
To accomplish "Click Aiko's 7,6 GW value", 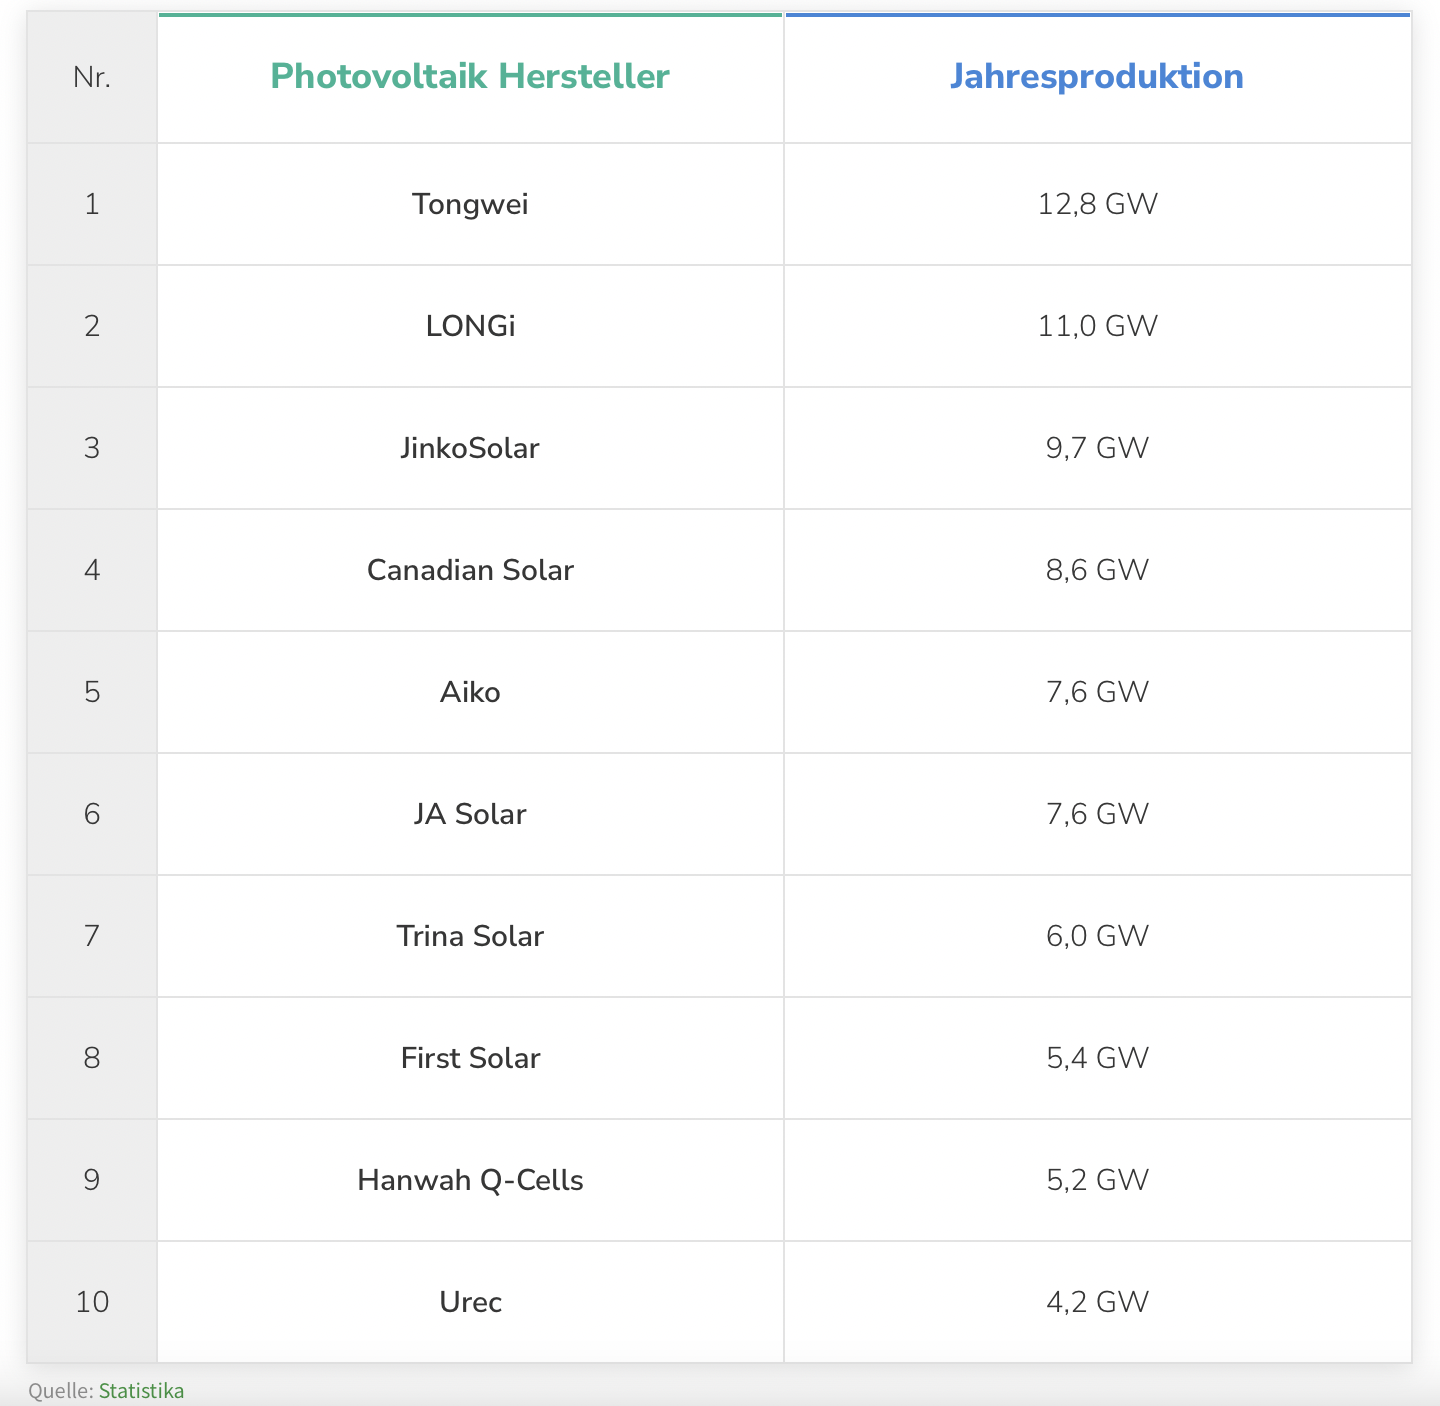I will pos(1097,692).
